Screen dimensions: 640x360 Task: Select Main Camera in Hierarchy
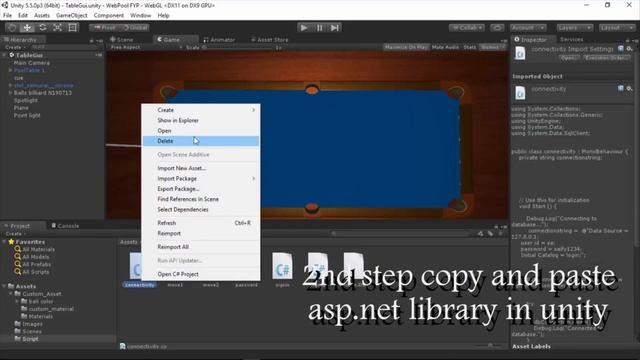[x=32, y=63]
